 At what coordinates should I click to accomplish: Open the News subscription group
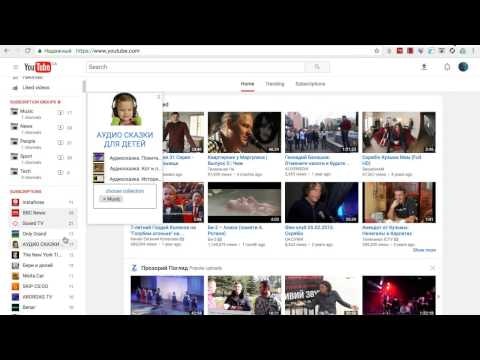(26, 126)
